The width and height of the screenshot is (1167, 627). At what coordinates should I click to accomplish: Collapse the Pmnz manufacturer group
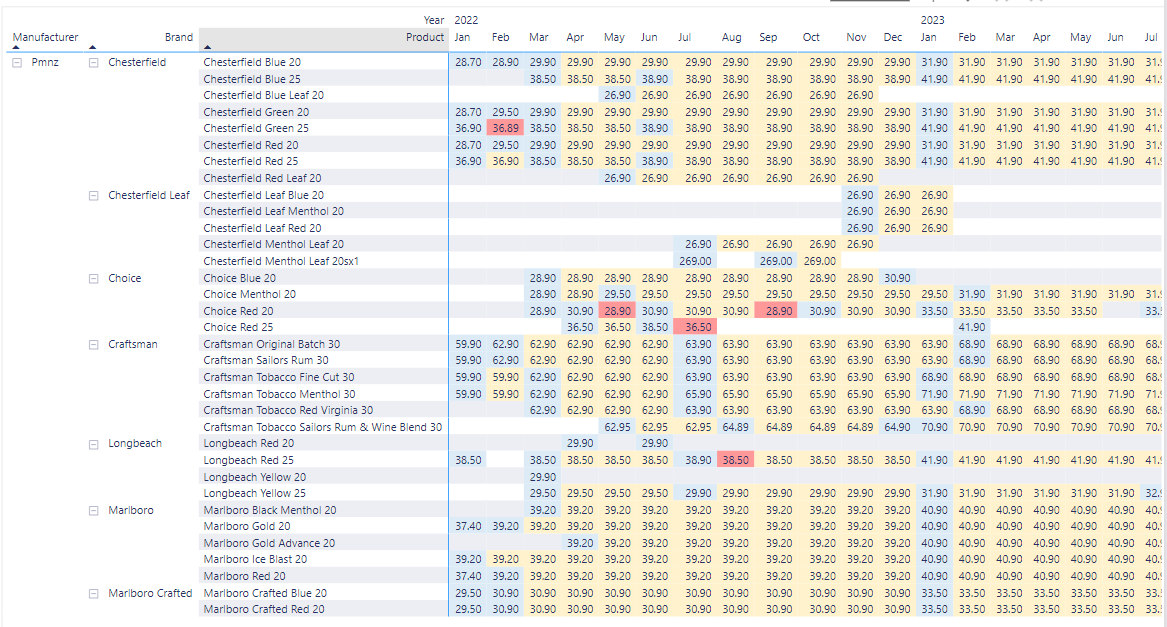pos(17,63)
